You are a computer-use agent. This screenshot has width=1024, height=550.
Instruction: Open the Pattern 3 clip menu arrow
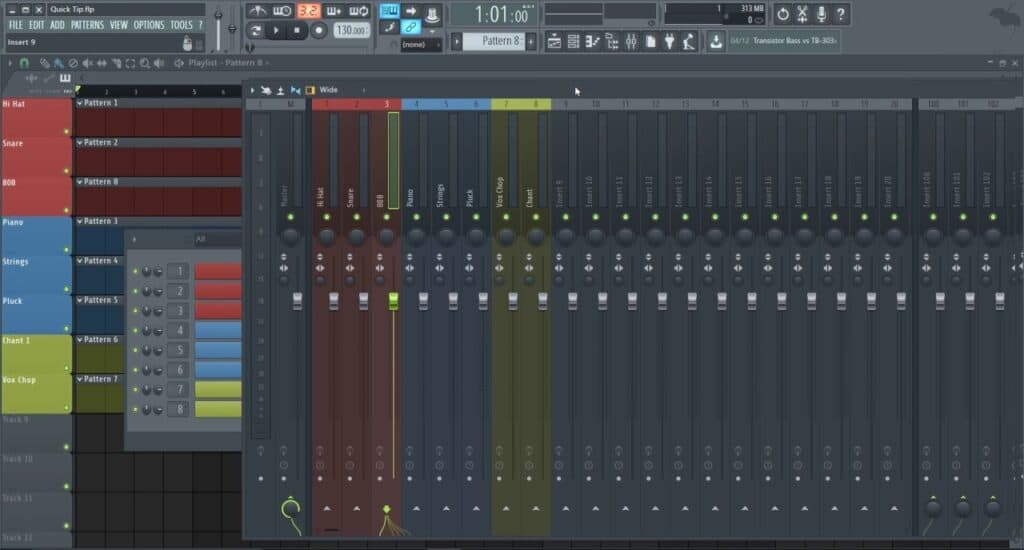(x=80, y=221)
